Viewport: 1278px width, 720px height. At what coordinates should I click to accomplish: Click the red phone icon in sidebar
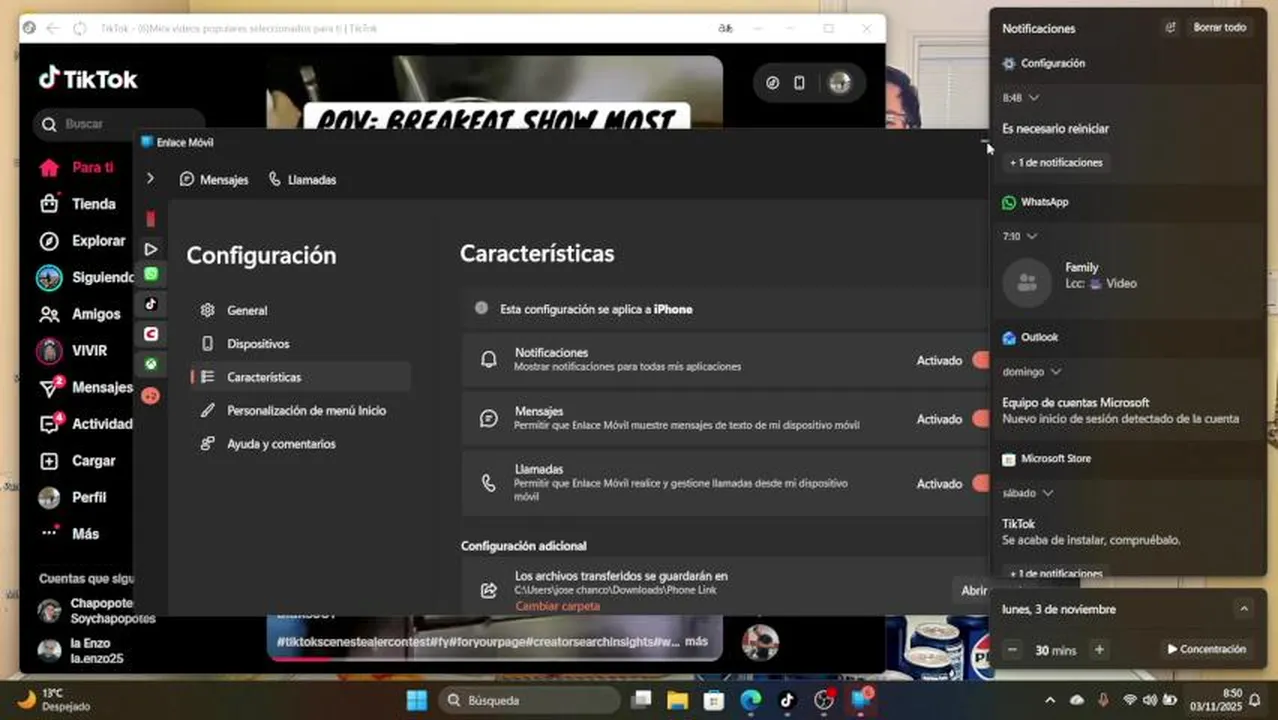151,219
